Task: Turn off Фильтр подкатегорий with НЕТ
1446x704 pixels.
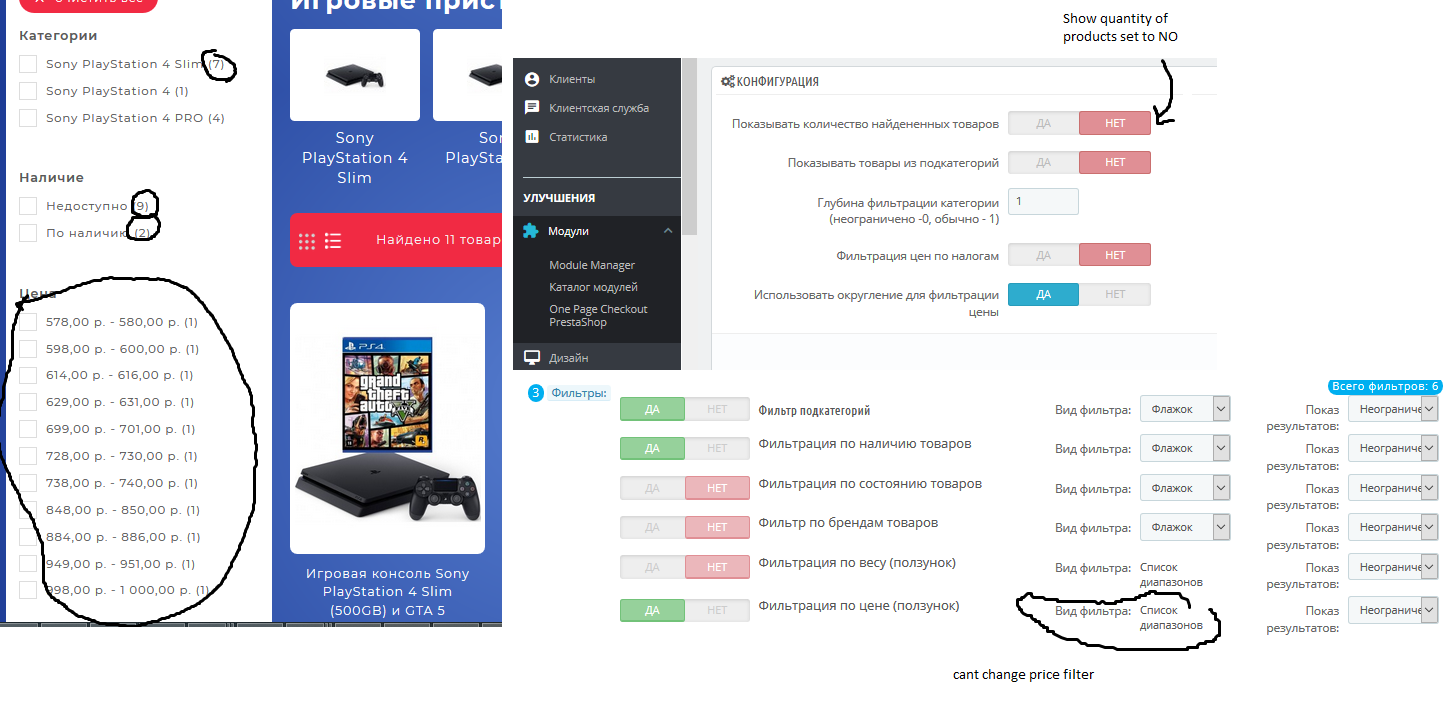Action: (717, 409)
